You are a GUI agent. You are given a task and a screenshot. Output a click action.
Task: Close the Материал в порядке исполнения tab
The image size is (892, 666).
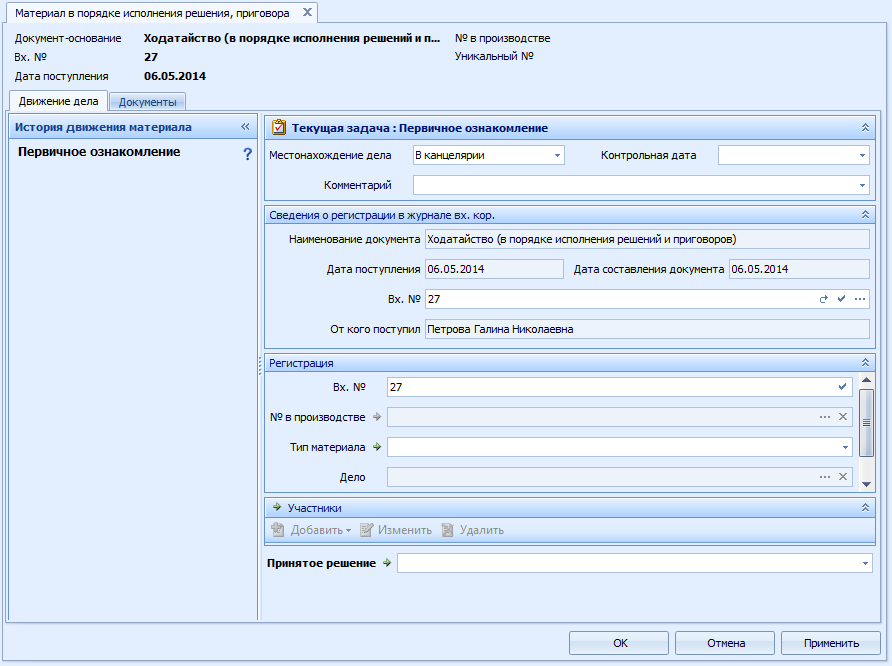click(x=307, y=12)
